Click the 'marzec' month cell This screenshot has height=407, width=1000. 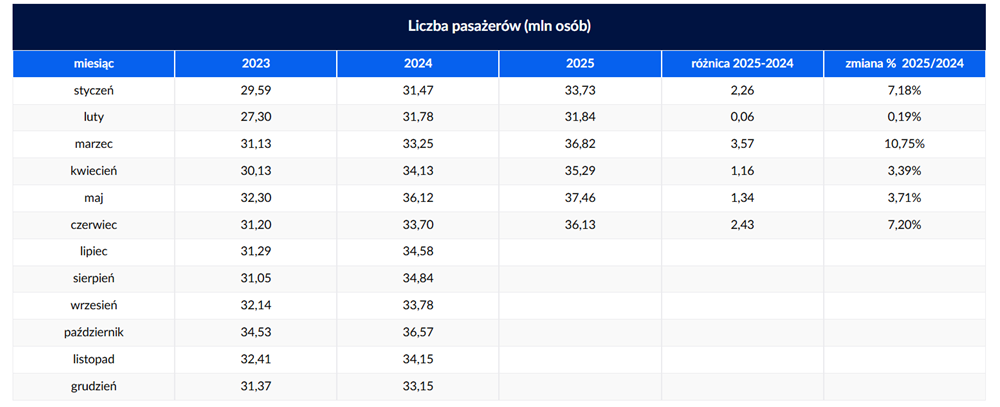click(x=94, y=144)
